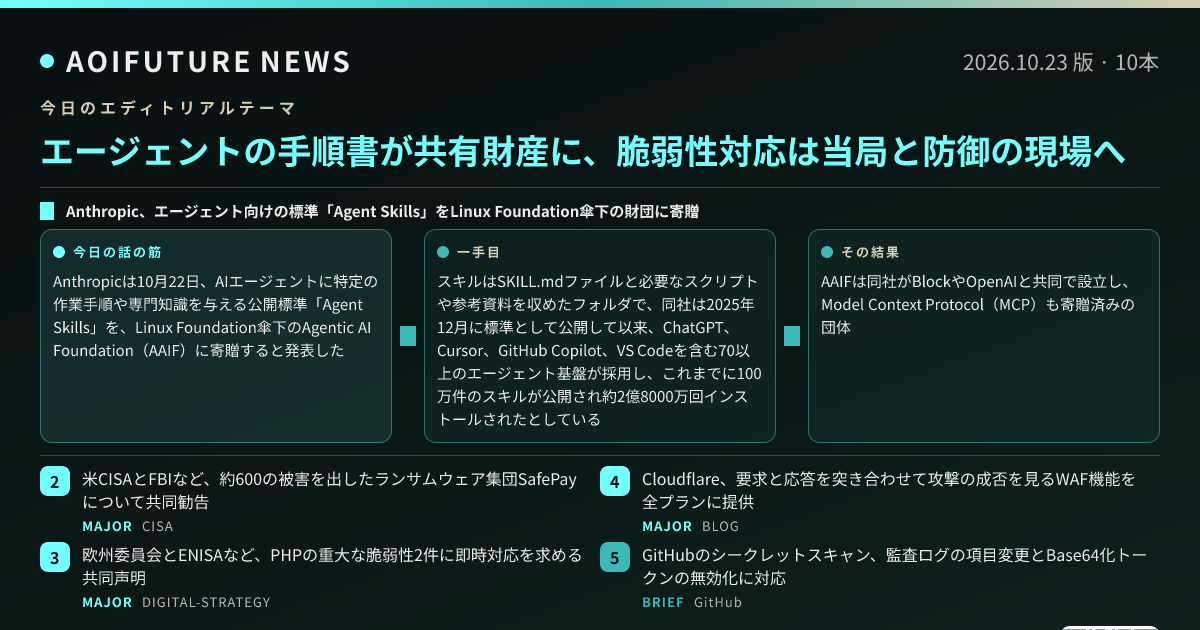Click the edition text 2026.10.23 版・10本

coord(1061,62)
